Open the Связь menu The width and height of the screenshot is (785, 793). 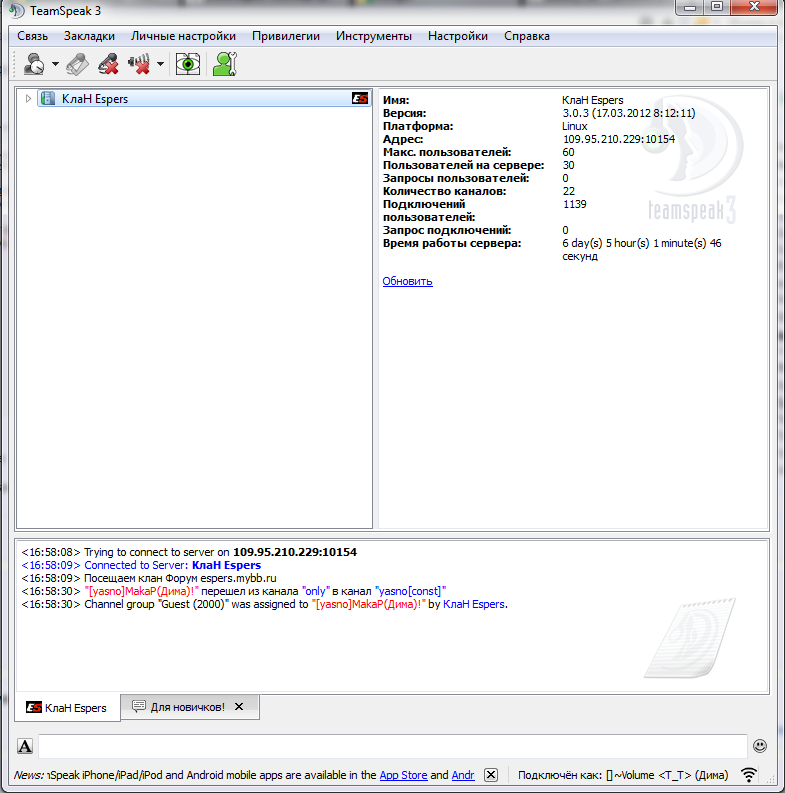tap(32, 36)
